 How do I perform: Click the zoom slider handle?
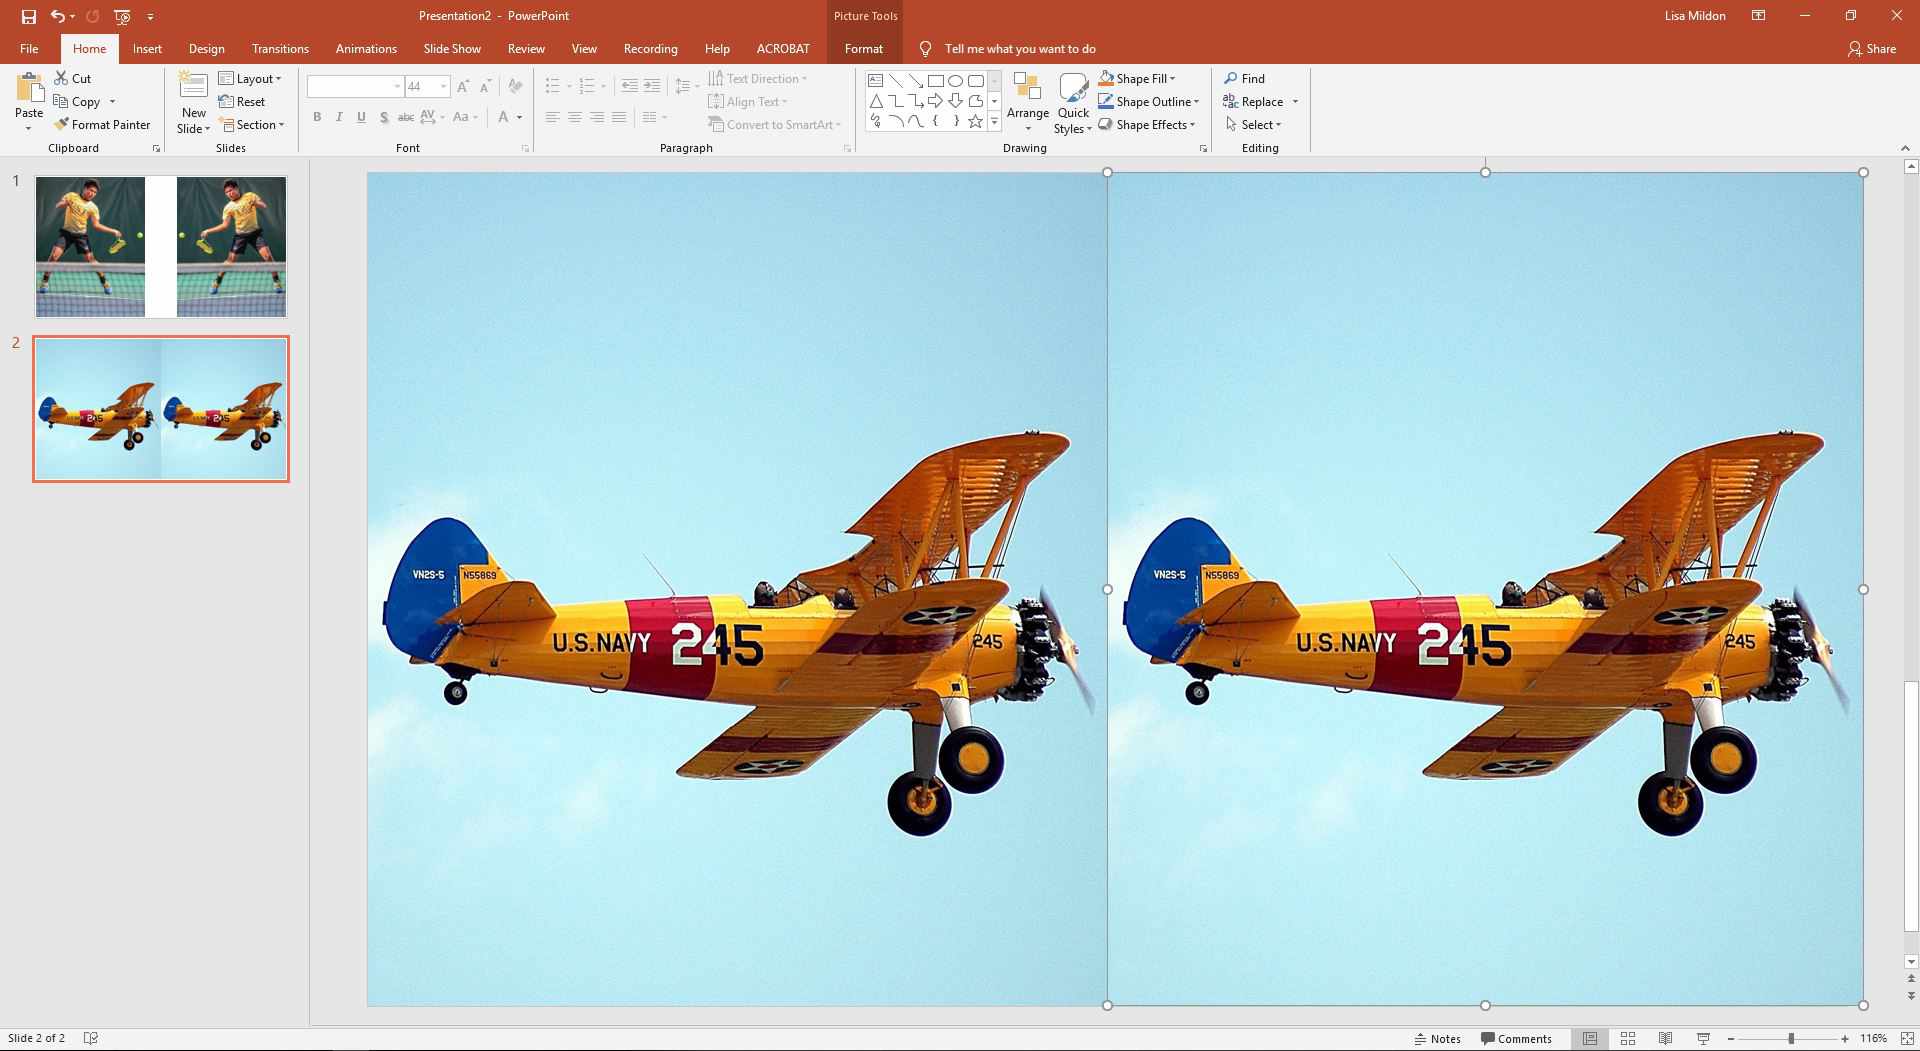[1791, 1039]
